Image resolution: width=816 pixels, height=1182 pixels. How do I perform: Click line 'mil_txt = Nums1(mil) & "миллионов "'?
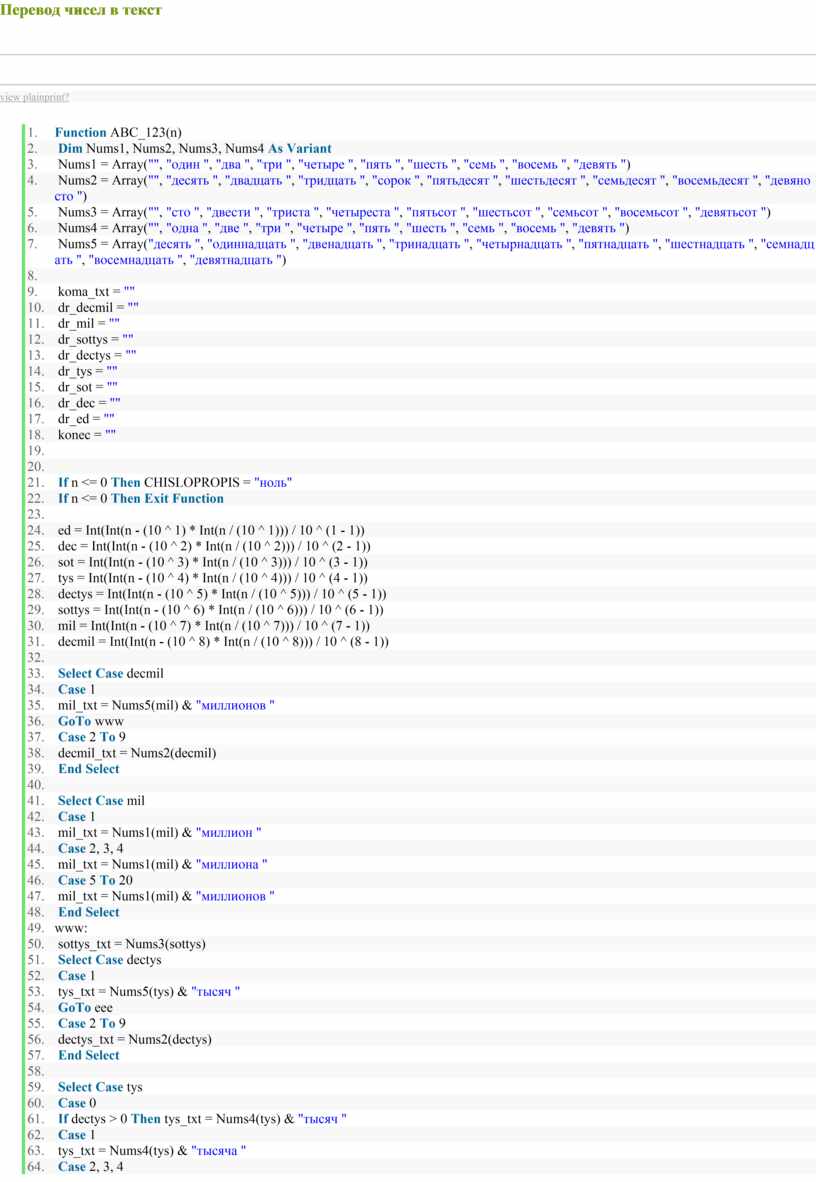(x=166, y=896)
